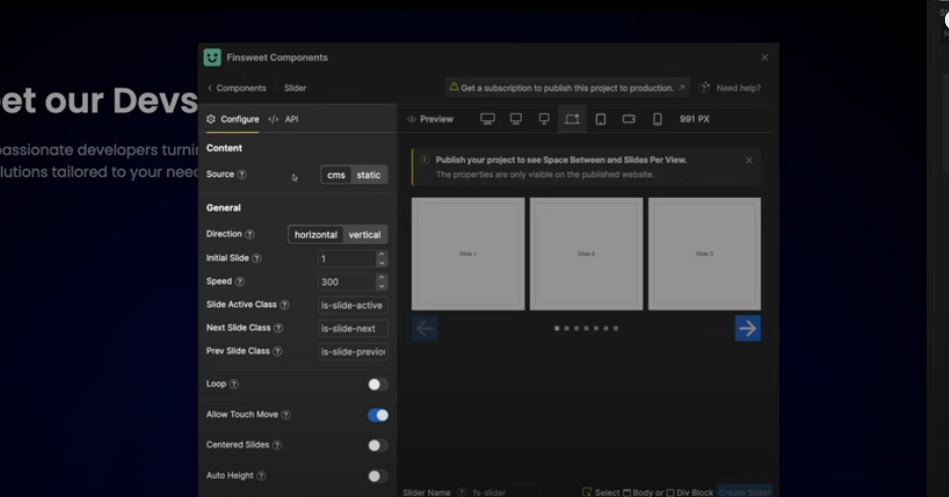Image resolution: width=949 pixels, height=497 pixels.
Task: Click the API code brackets icon
Action: 274,119
